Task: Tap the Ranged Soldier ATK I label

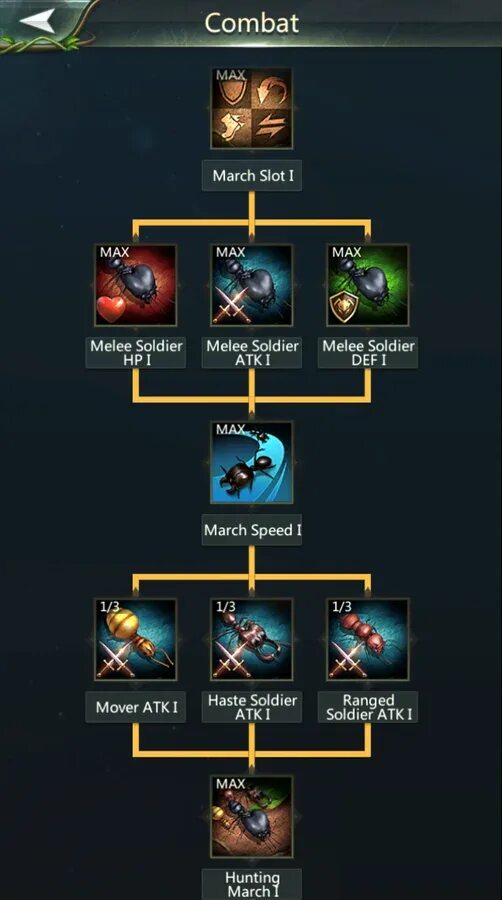Action: [368, 707]
